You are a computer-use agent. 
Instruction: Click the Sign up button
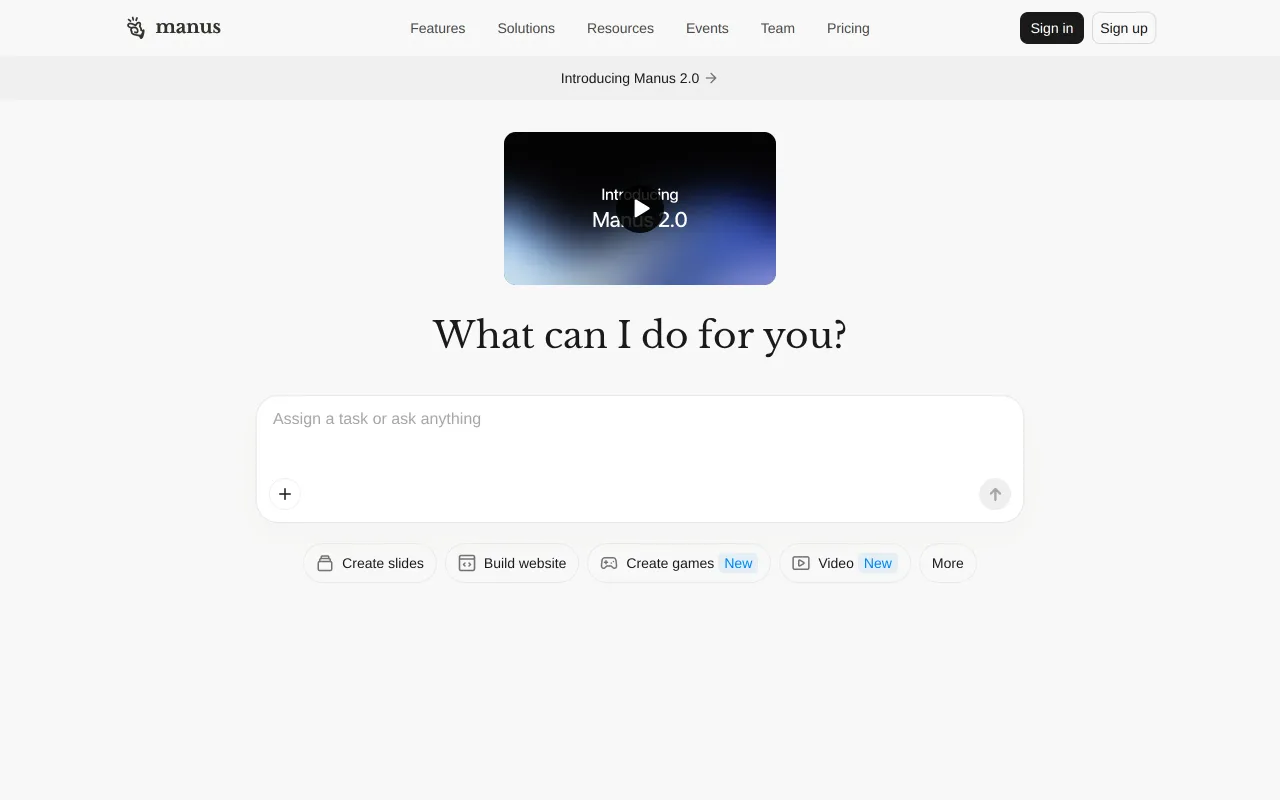point(1124,28)
